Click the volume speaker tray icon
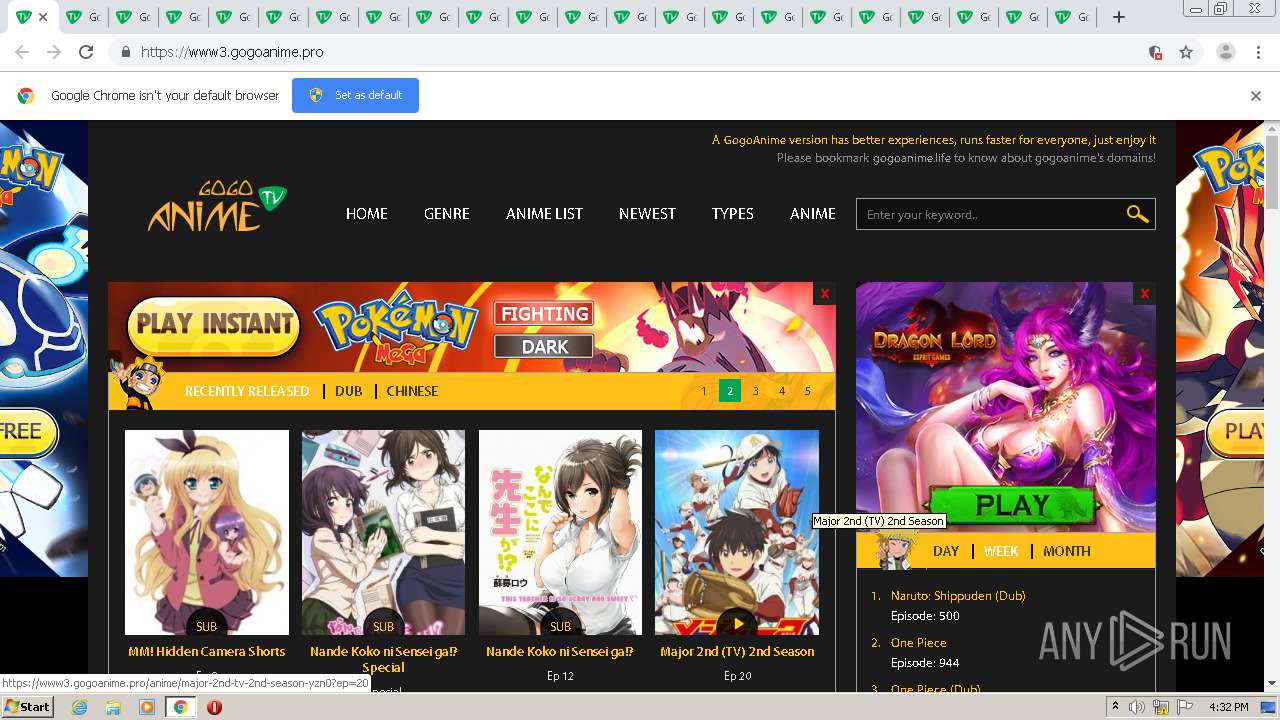 coord(1137,707)
